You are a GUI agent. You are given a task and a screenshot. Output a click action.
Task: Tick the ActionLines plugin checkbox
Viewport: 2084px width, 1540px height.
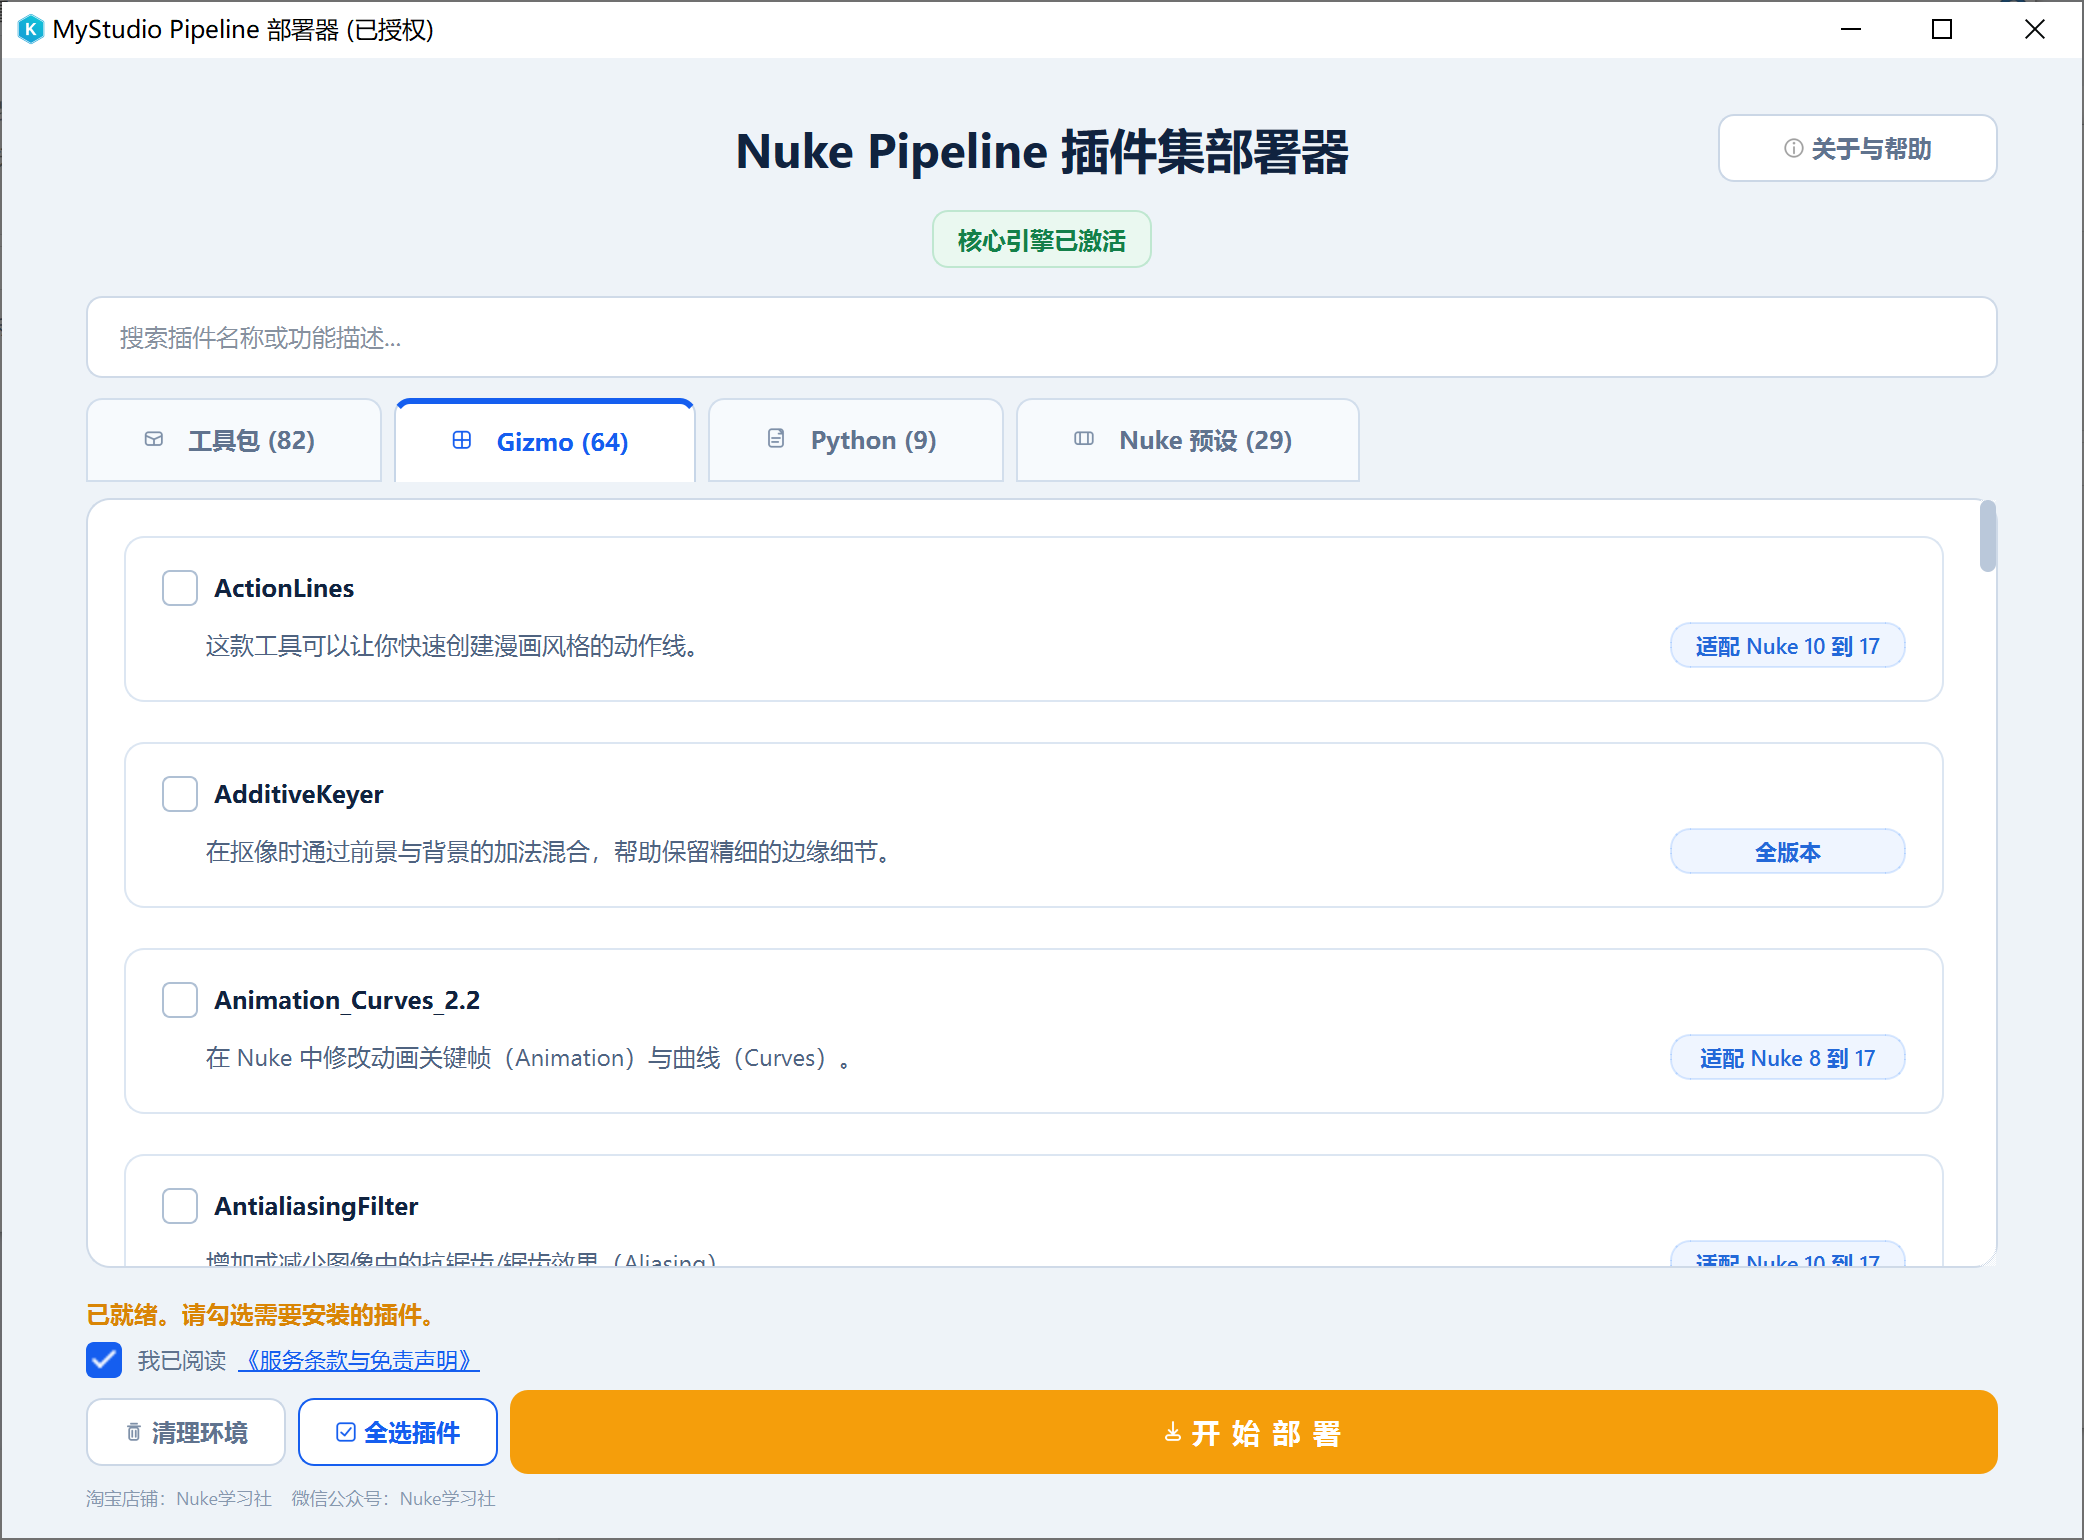point(180,588)
